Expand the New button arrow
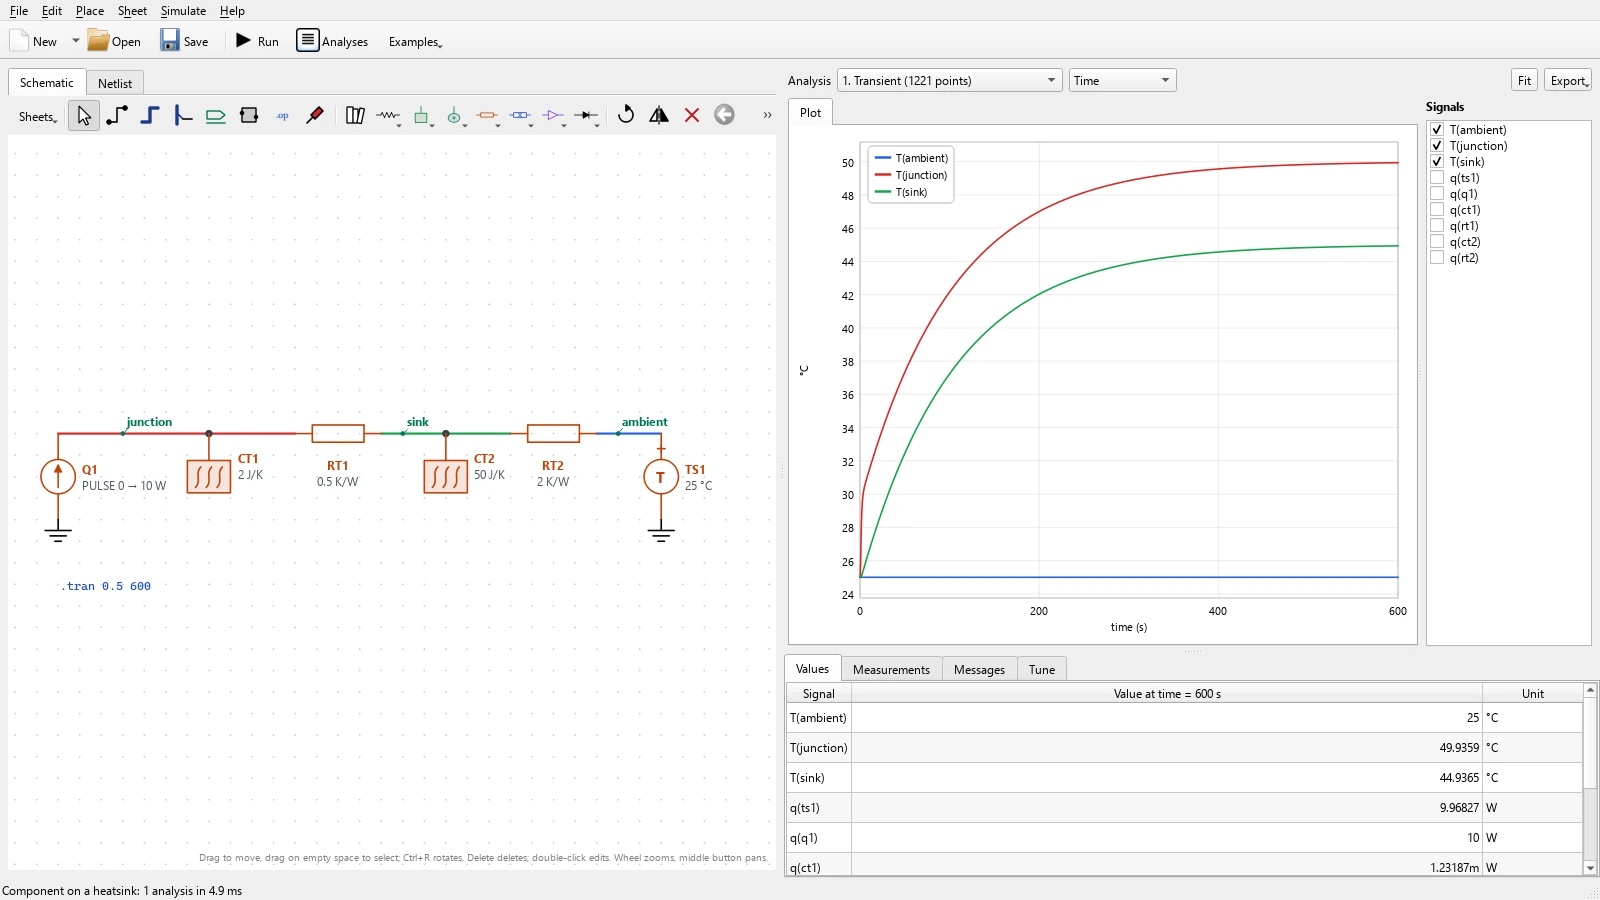Image resolution: width=1600 pixels, height=900 pixels. [x=75, y=41]
